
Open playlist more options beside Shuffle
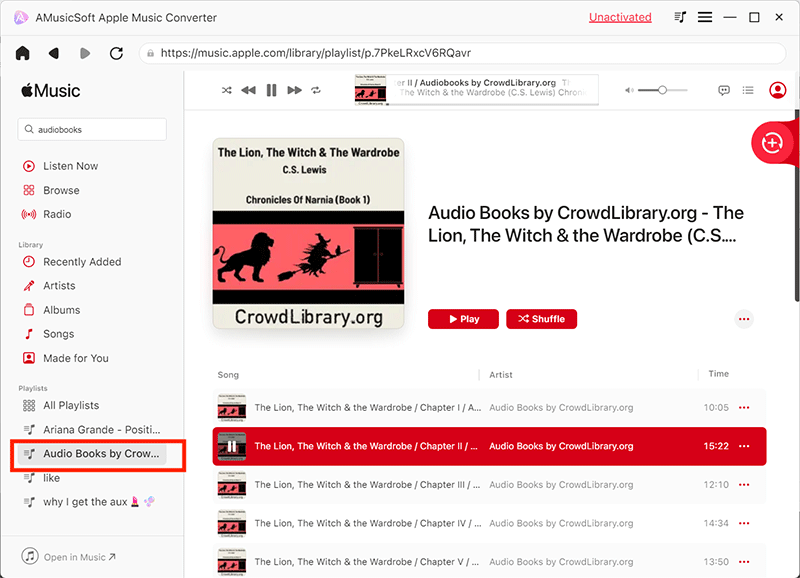(x=744, y=319)
